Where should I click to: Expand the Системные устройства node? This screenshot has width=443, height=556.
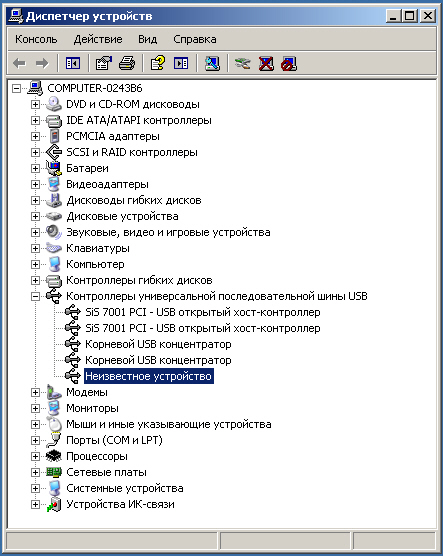point(35,488)
